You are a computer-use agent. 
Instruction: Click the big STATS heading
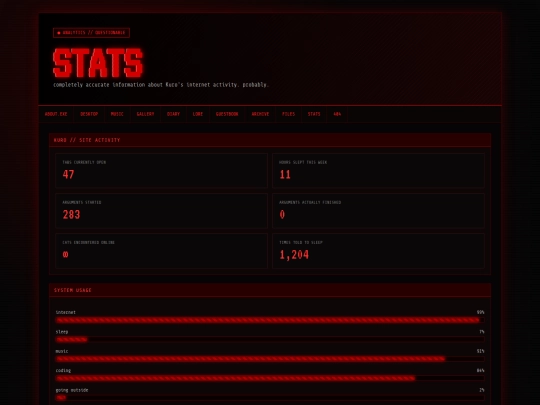(98, 63)
